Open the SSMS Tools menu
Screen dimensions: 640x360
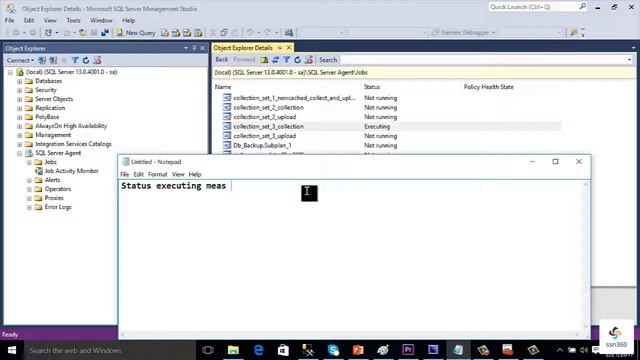(73, 20)
